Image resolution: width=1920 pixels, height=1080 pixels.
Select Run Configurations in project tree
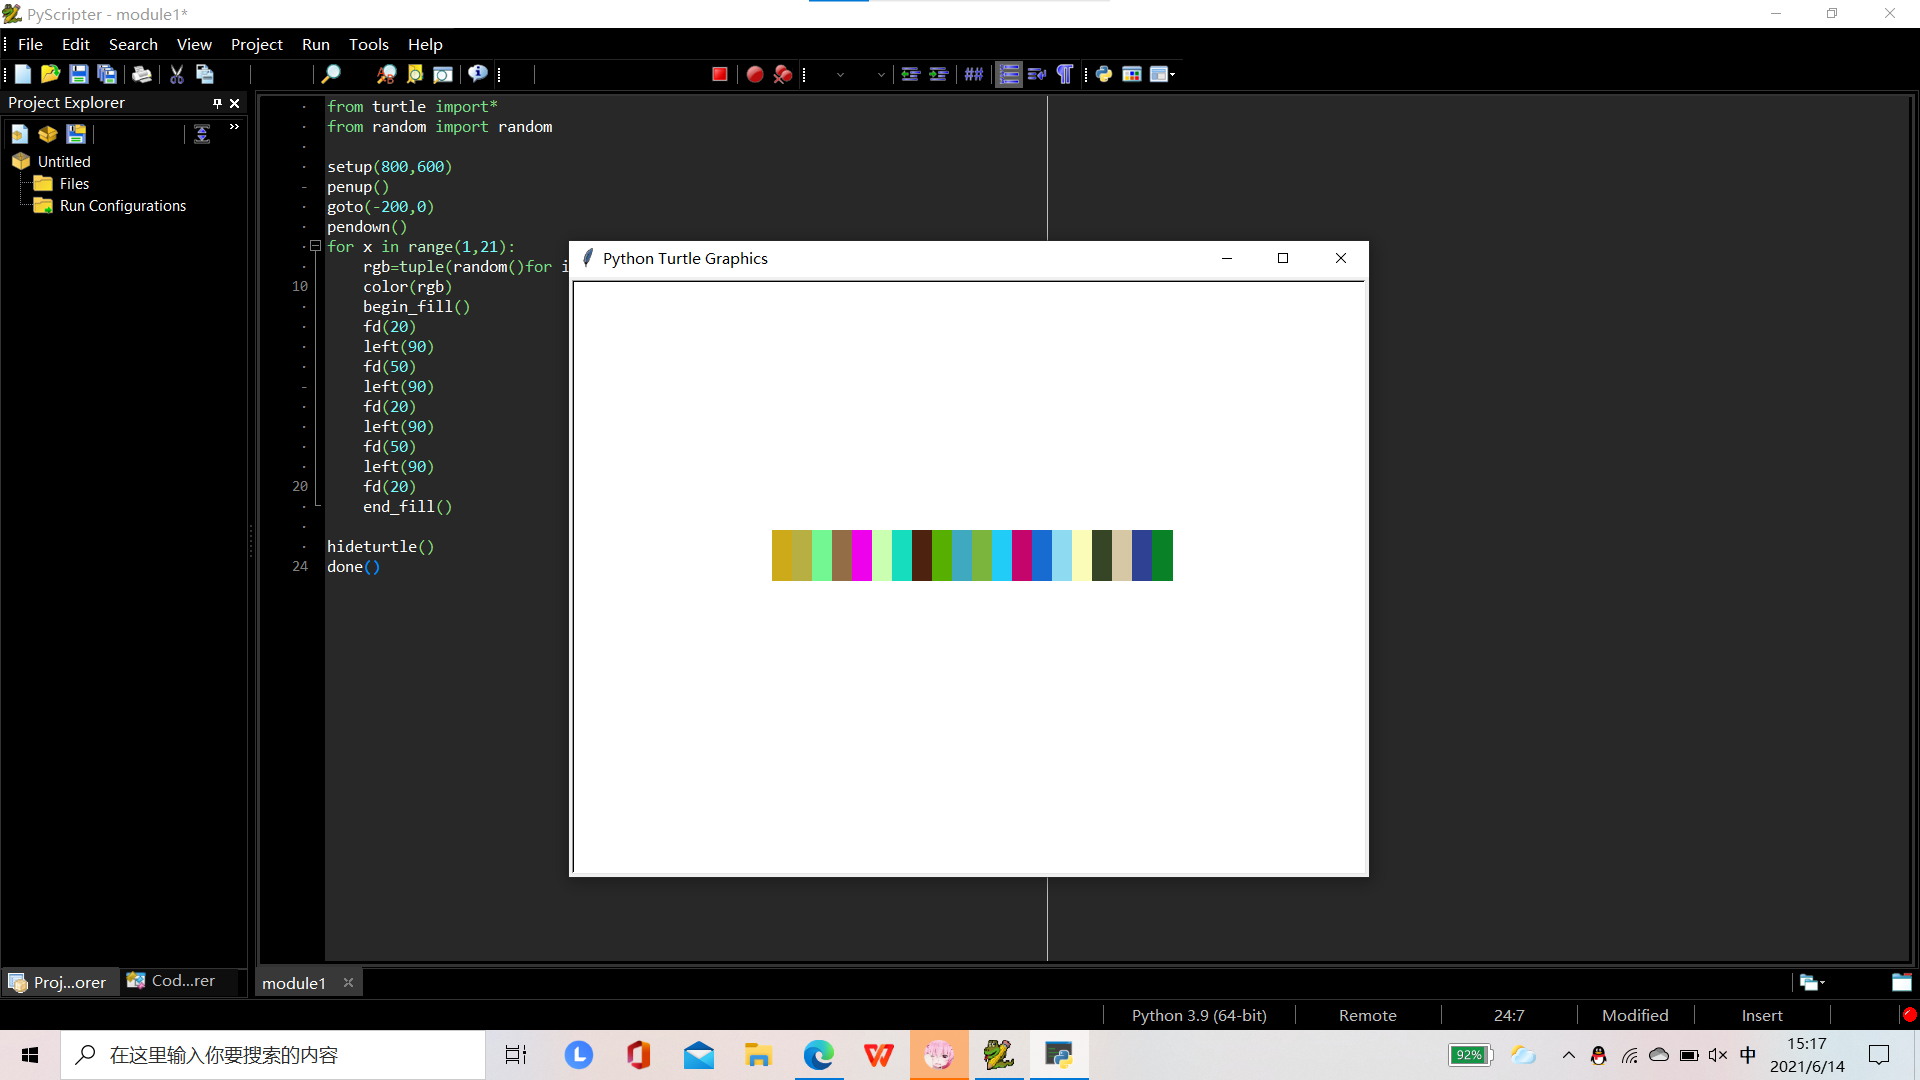point(122,206)
